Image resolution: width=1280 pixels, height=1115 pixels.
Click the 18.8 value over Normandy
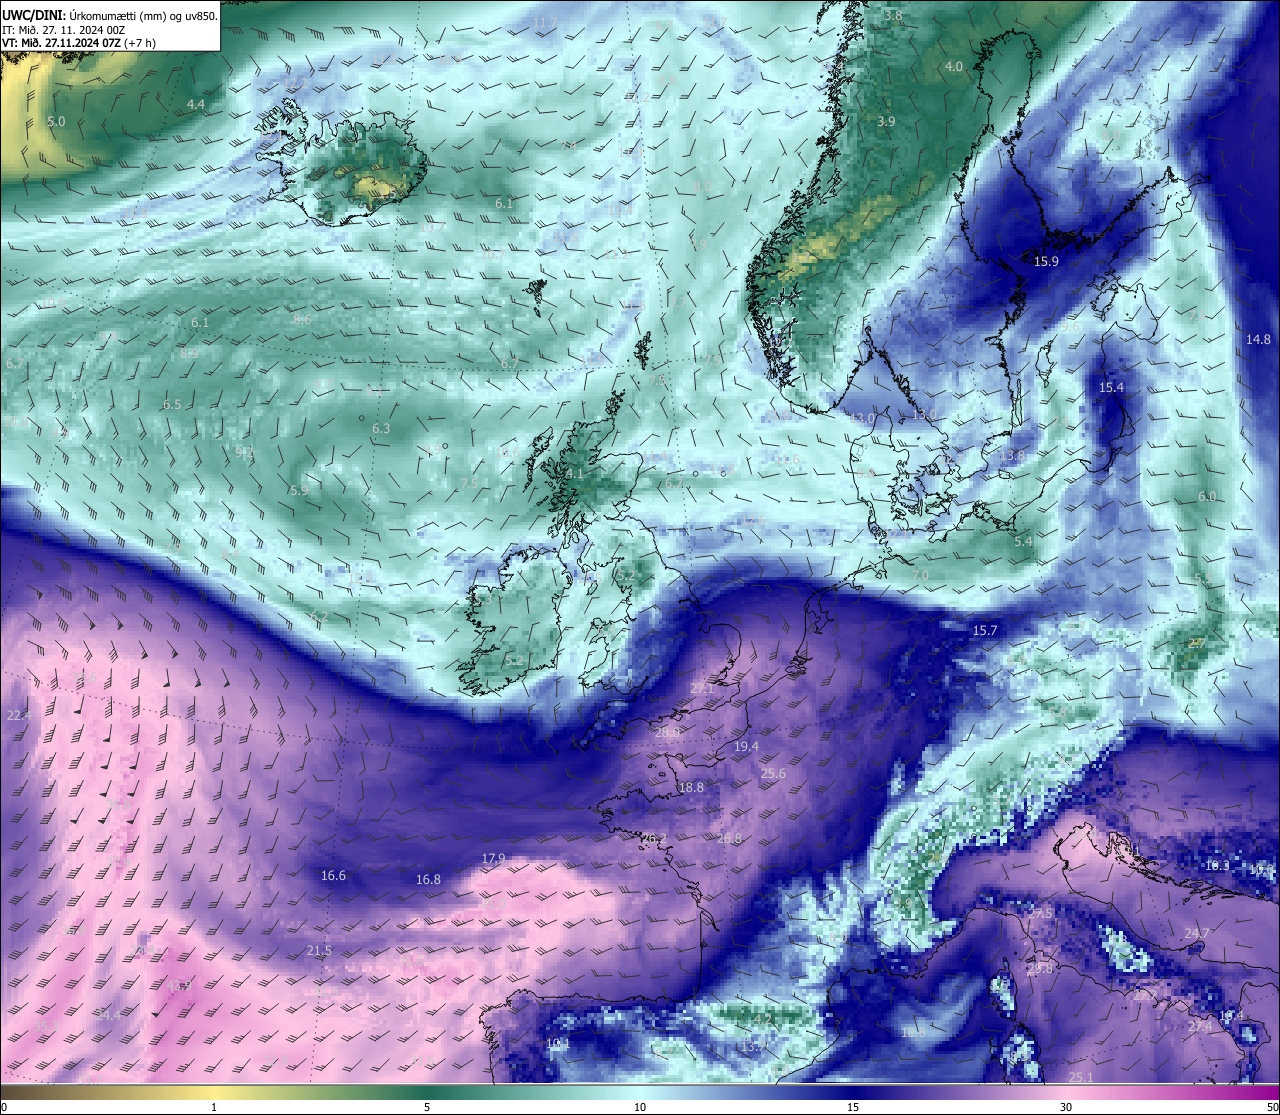click(x=691, y=787)
